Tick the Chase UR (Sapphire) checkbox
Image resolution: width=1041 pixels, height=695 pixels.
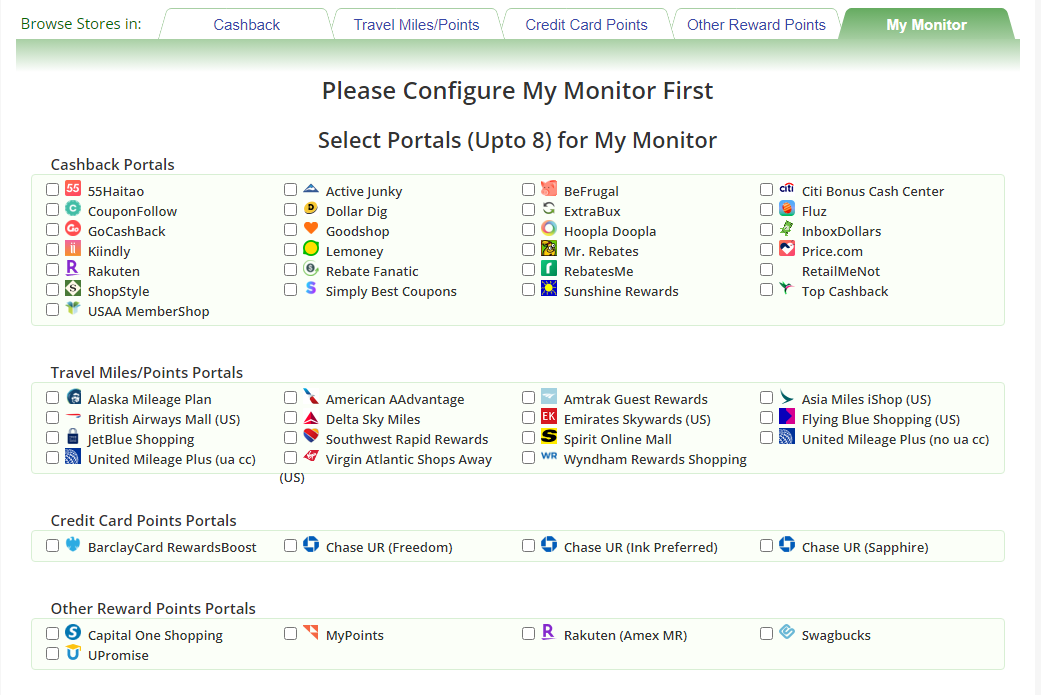[x=766, y=545]
